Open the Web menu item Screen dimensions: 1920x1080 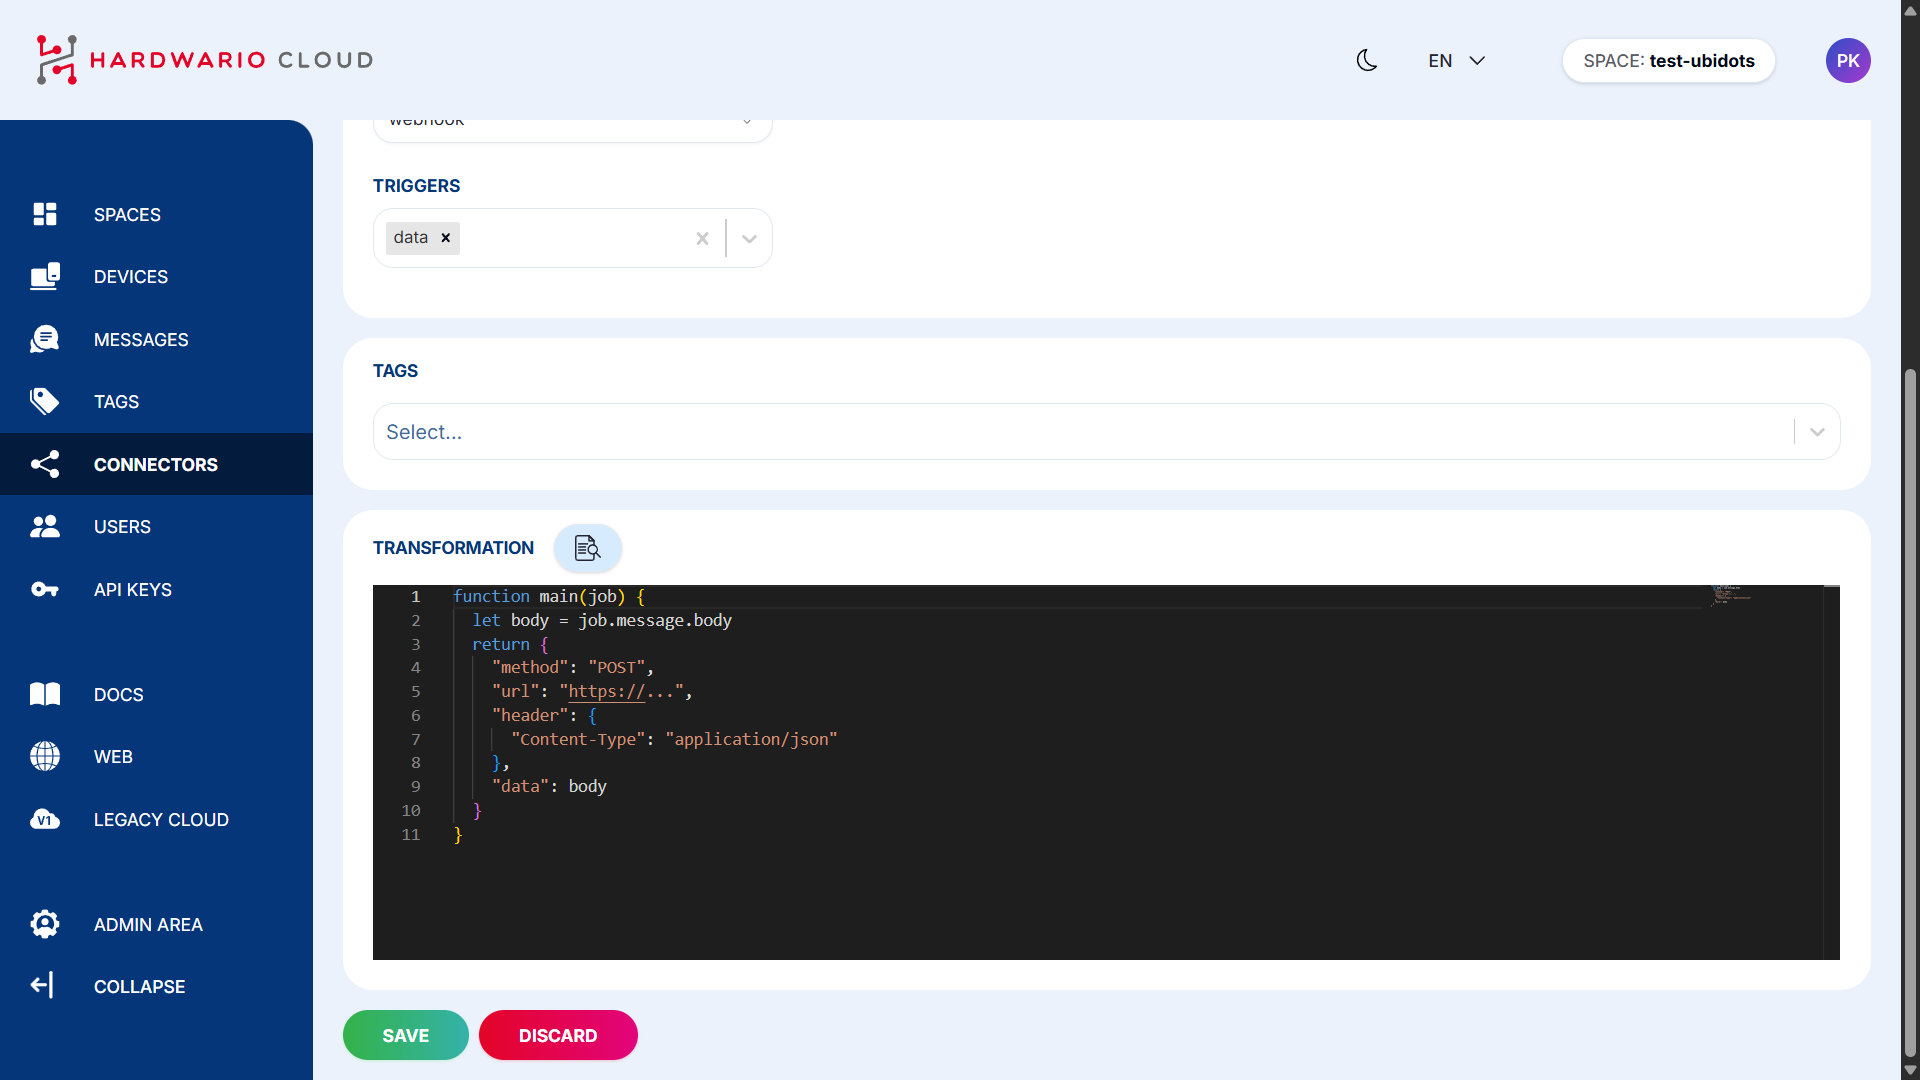click(x=113, y=757)
